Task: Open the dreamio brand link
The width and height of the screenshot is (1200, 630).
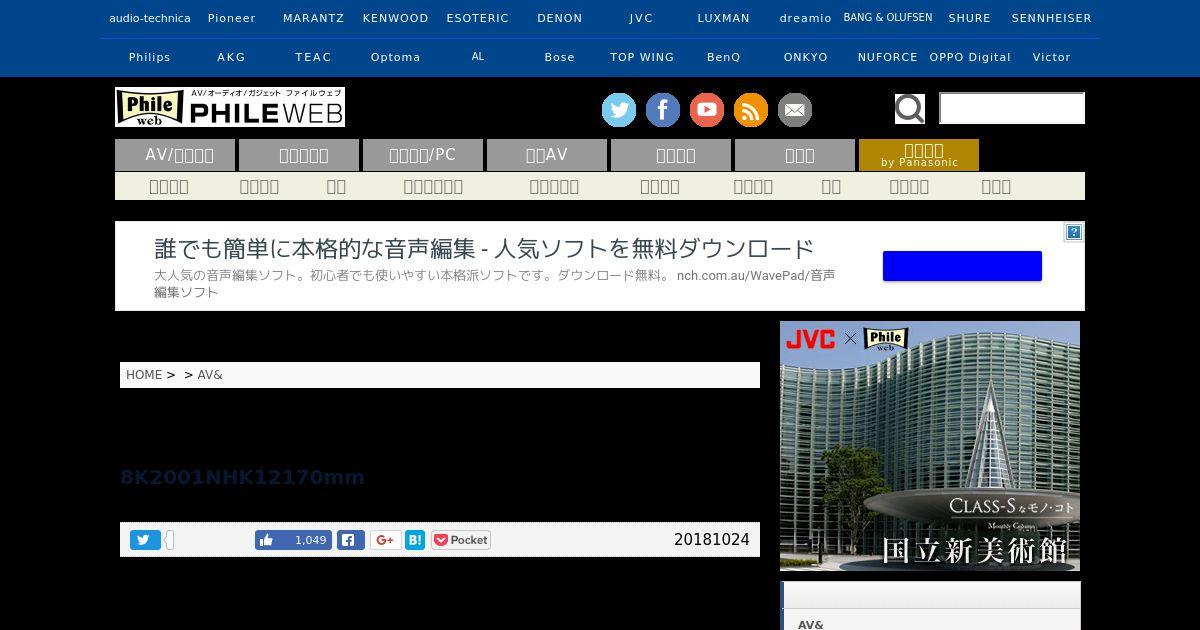Action: click(x=806, y=18)
